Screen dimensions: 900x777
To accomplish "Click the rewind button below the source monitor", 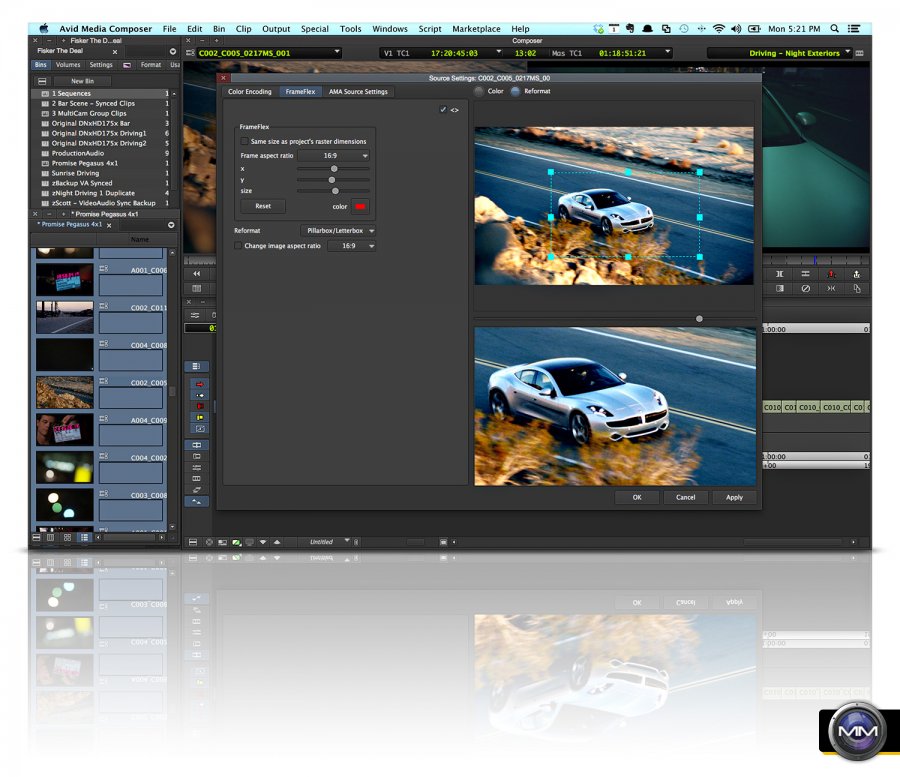I will click(x=197, y=274).
